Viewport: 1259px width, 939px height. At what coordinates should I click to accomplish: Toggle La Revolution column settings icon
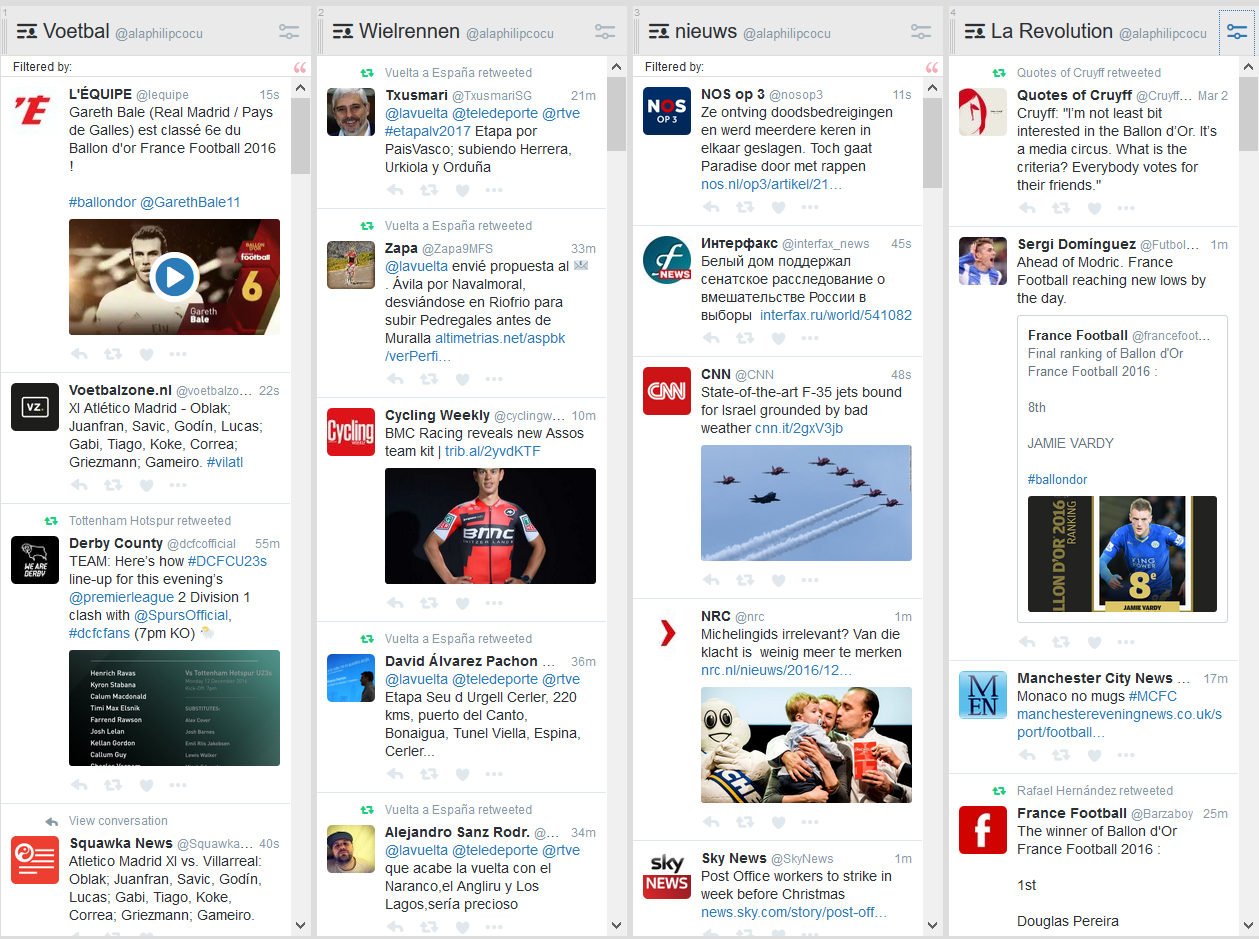[x=1237, y=32]
